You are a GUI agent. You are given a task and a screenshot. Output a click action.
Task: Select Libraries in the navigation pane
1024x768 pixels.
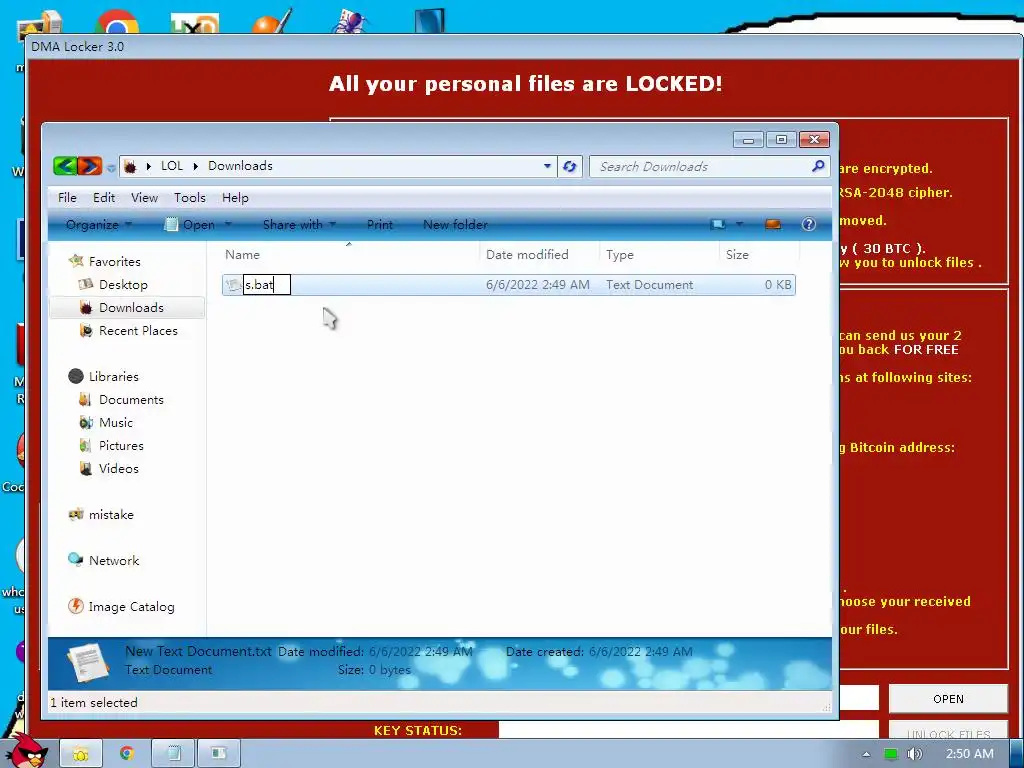(114, 377)
